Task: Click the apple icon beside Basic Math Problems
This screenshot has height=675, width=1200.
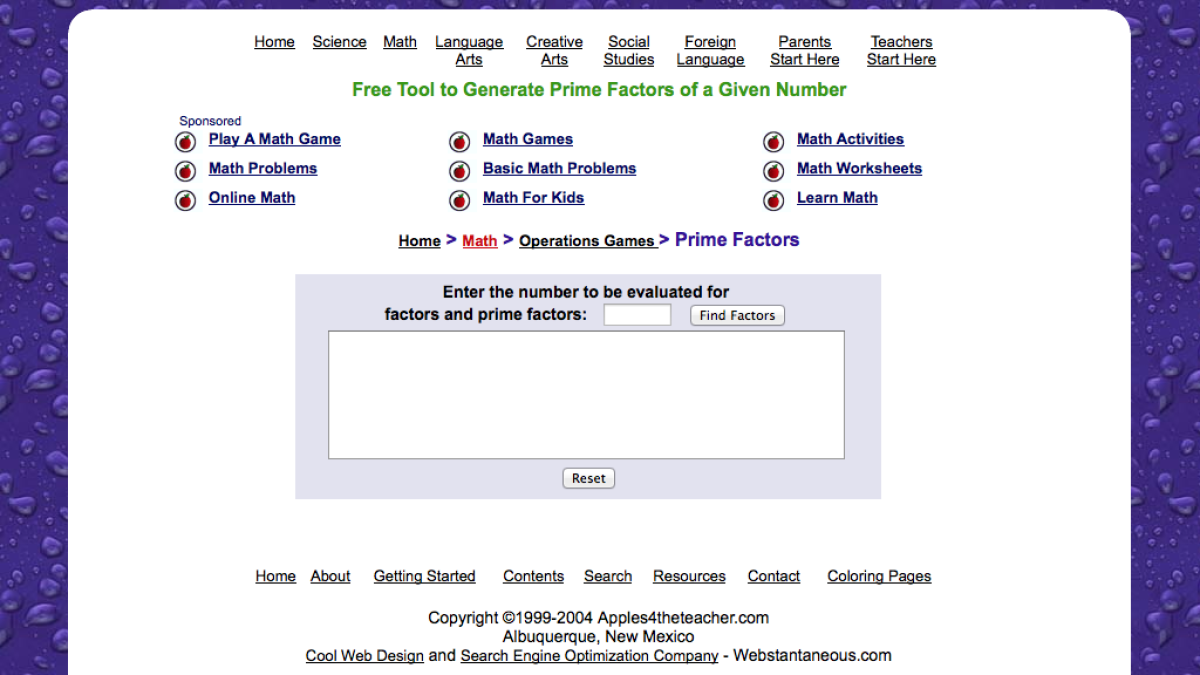Action: [459, 170]
